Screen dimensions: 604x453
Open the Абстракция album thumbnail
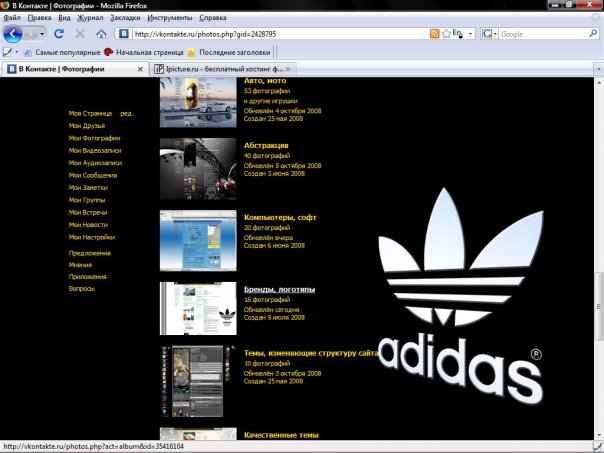pos(198,169)
